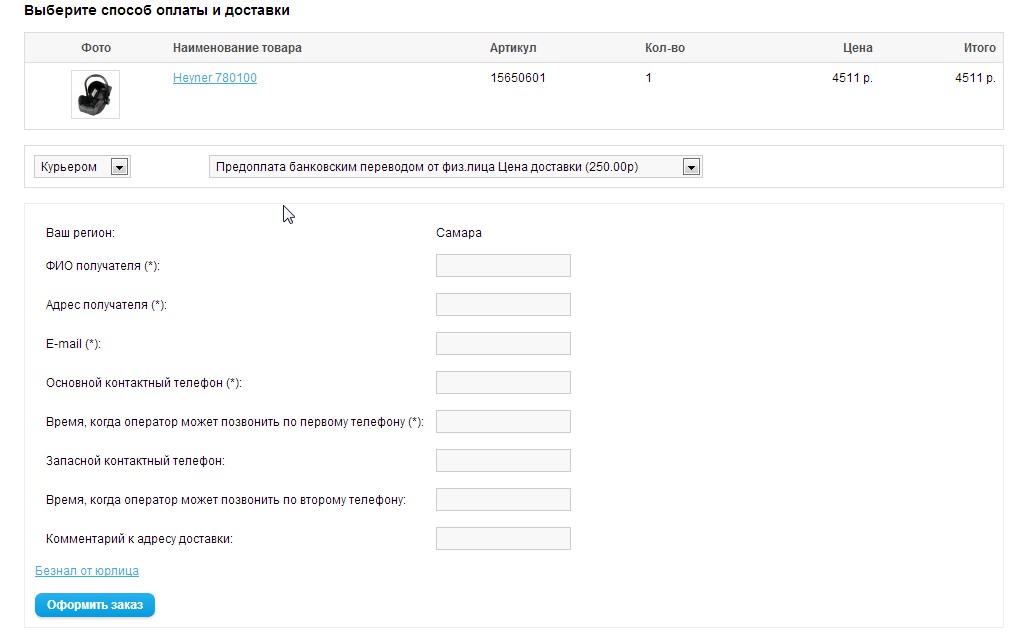
Task: Click the Итого column header
Action: coord(979,48)
